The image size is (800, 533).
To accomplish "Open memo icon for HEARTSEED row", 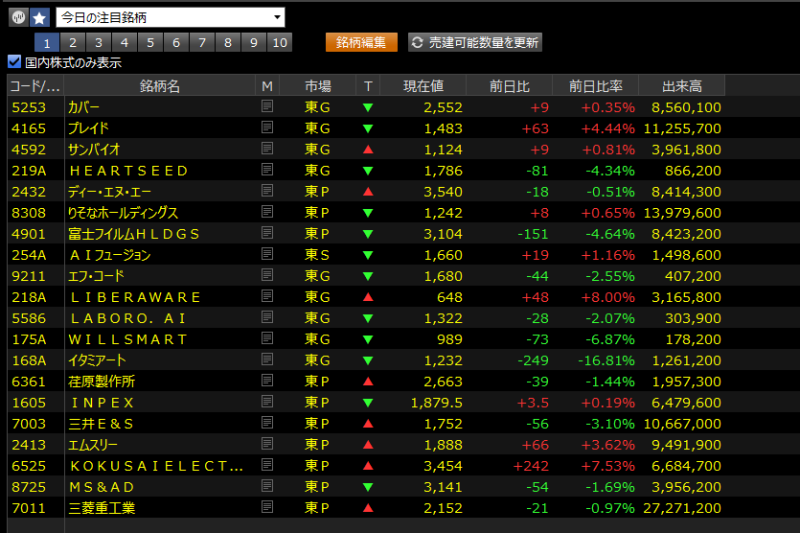I will (x=267, y=169).
